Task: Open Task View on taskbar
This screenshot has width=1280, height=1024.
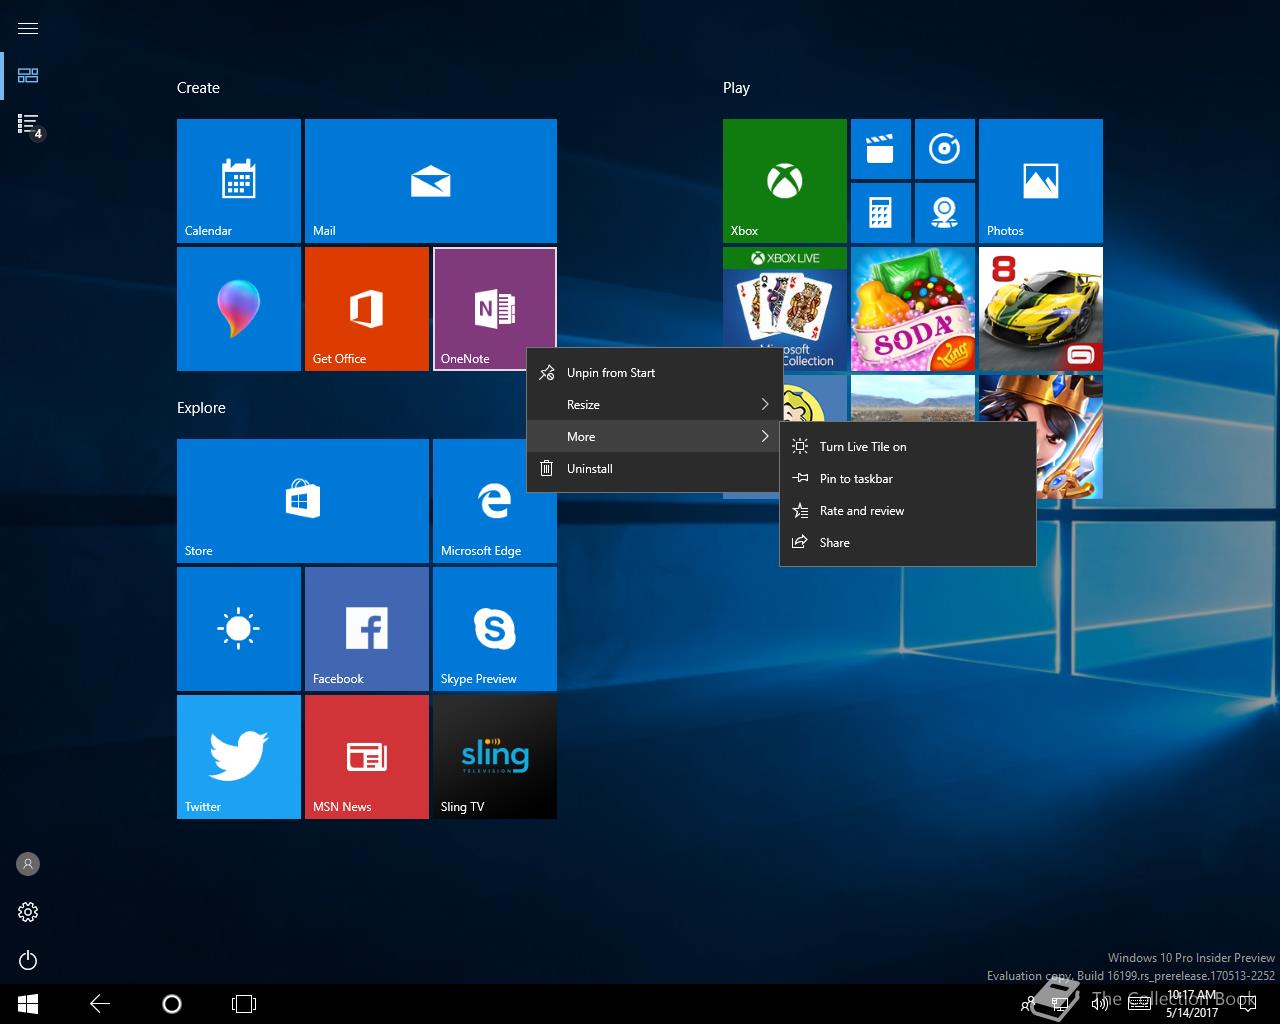Action: 244,1004
